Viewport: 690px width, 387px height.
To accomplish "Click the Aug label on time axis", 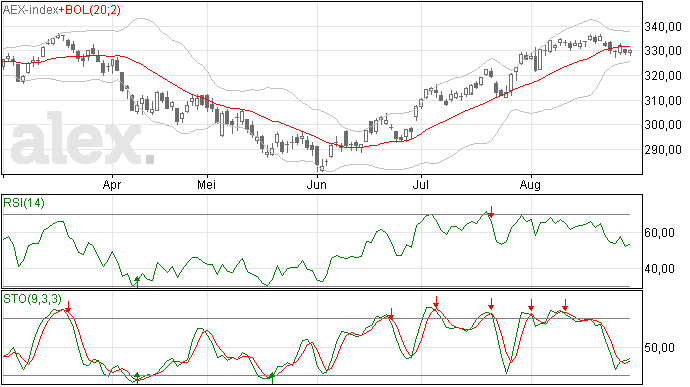I will [x=530, y=184].
